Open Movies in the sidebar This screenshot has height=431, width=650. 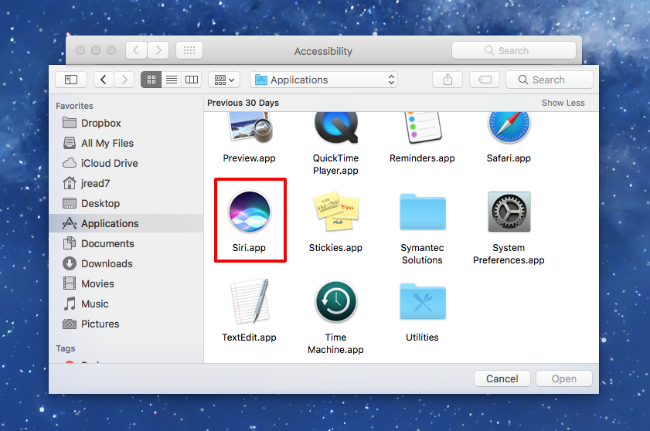coord(126,283)
